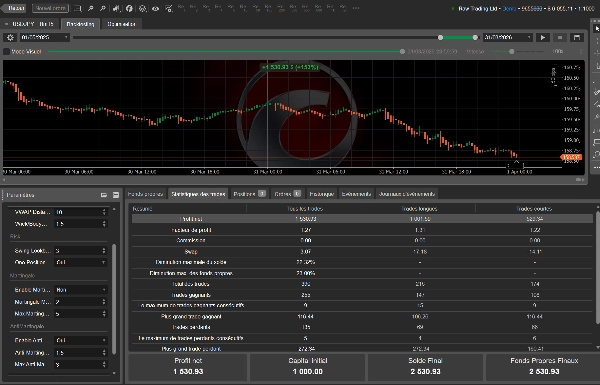The height and width of the screenshot is (385, 600).
Task: Click the chart selection rectangle toolbar icon
Action: (x=77, y=8)
